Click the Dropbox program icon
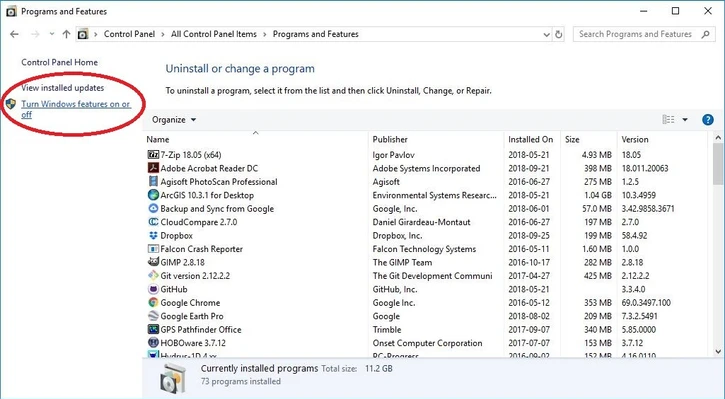 coord(153,235)
